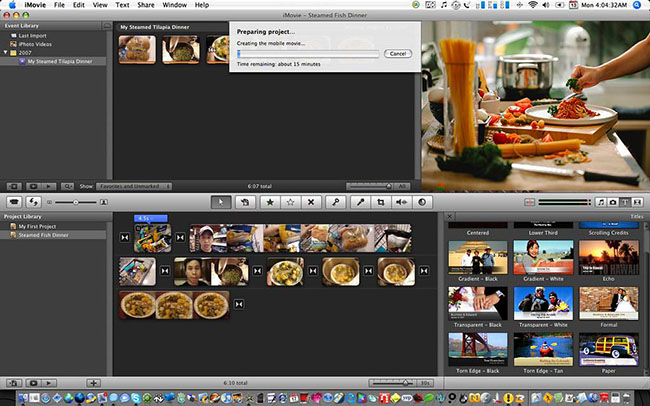This screenshot has height=406, width=650.
Task: Adjust the clip thumbnail size slider
Action: (76, 202)
